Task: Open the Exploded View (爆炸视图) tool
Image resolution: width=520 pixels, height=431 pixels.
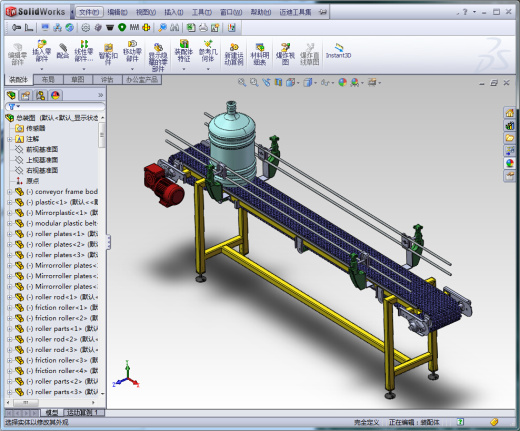Action: pos(285,54)
